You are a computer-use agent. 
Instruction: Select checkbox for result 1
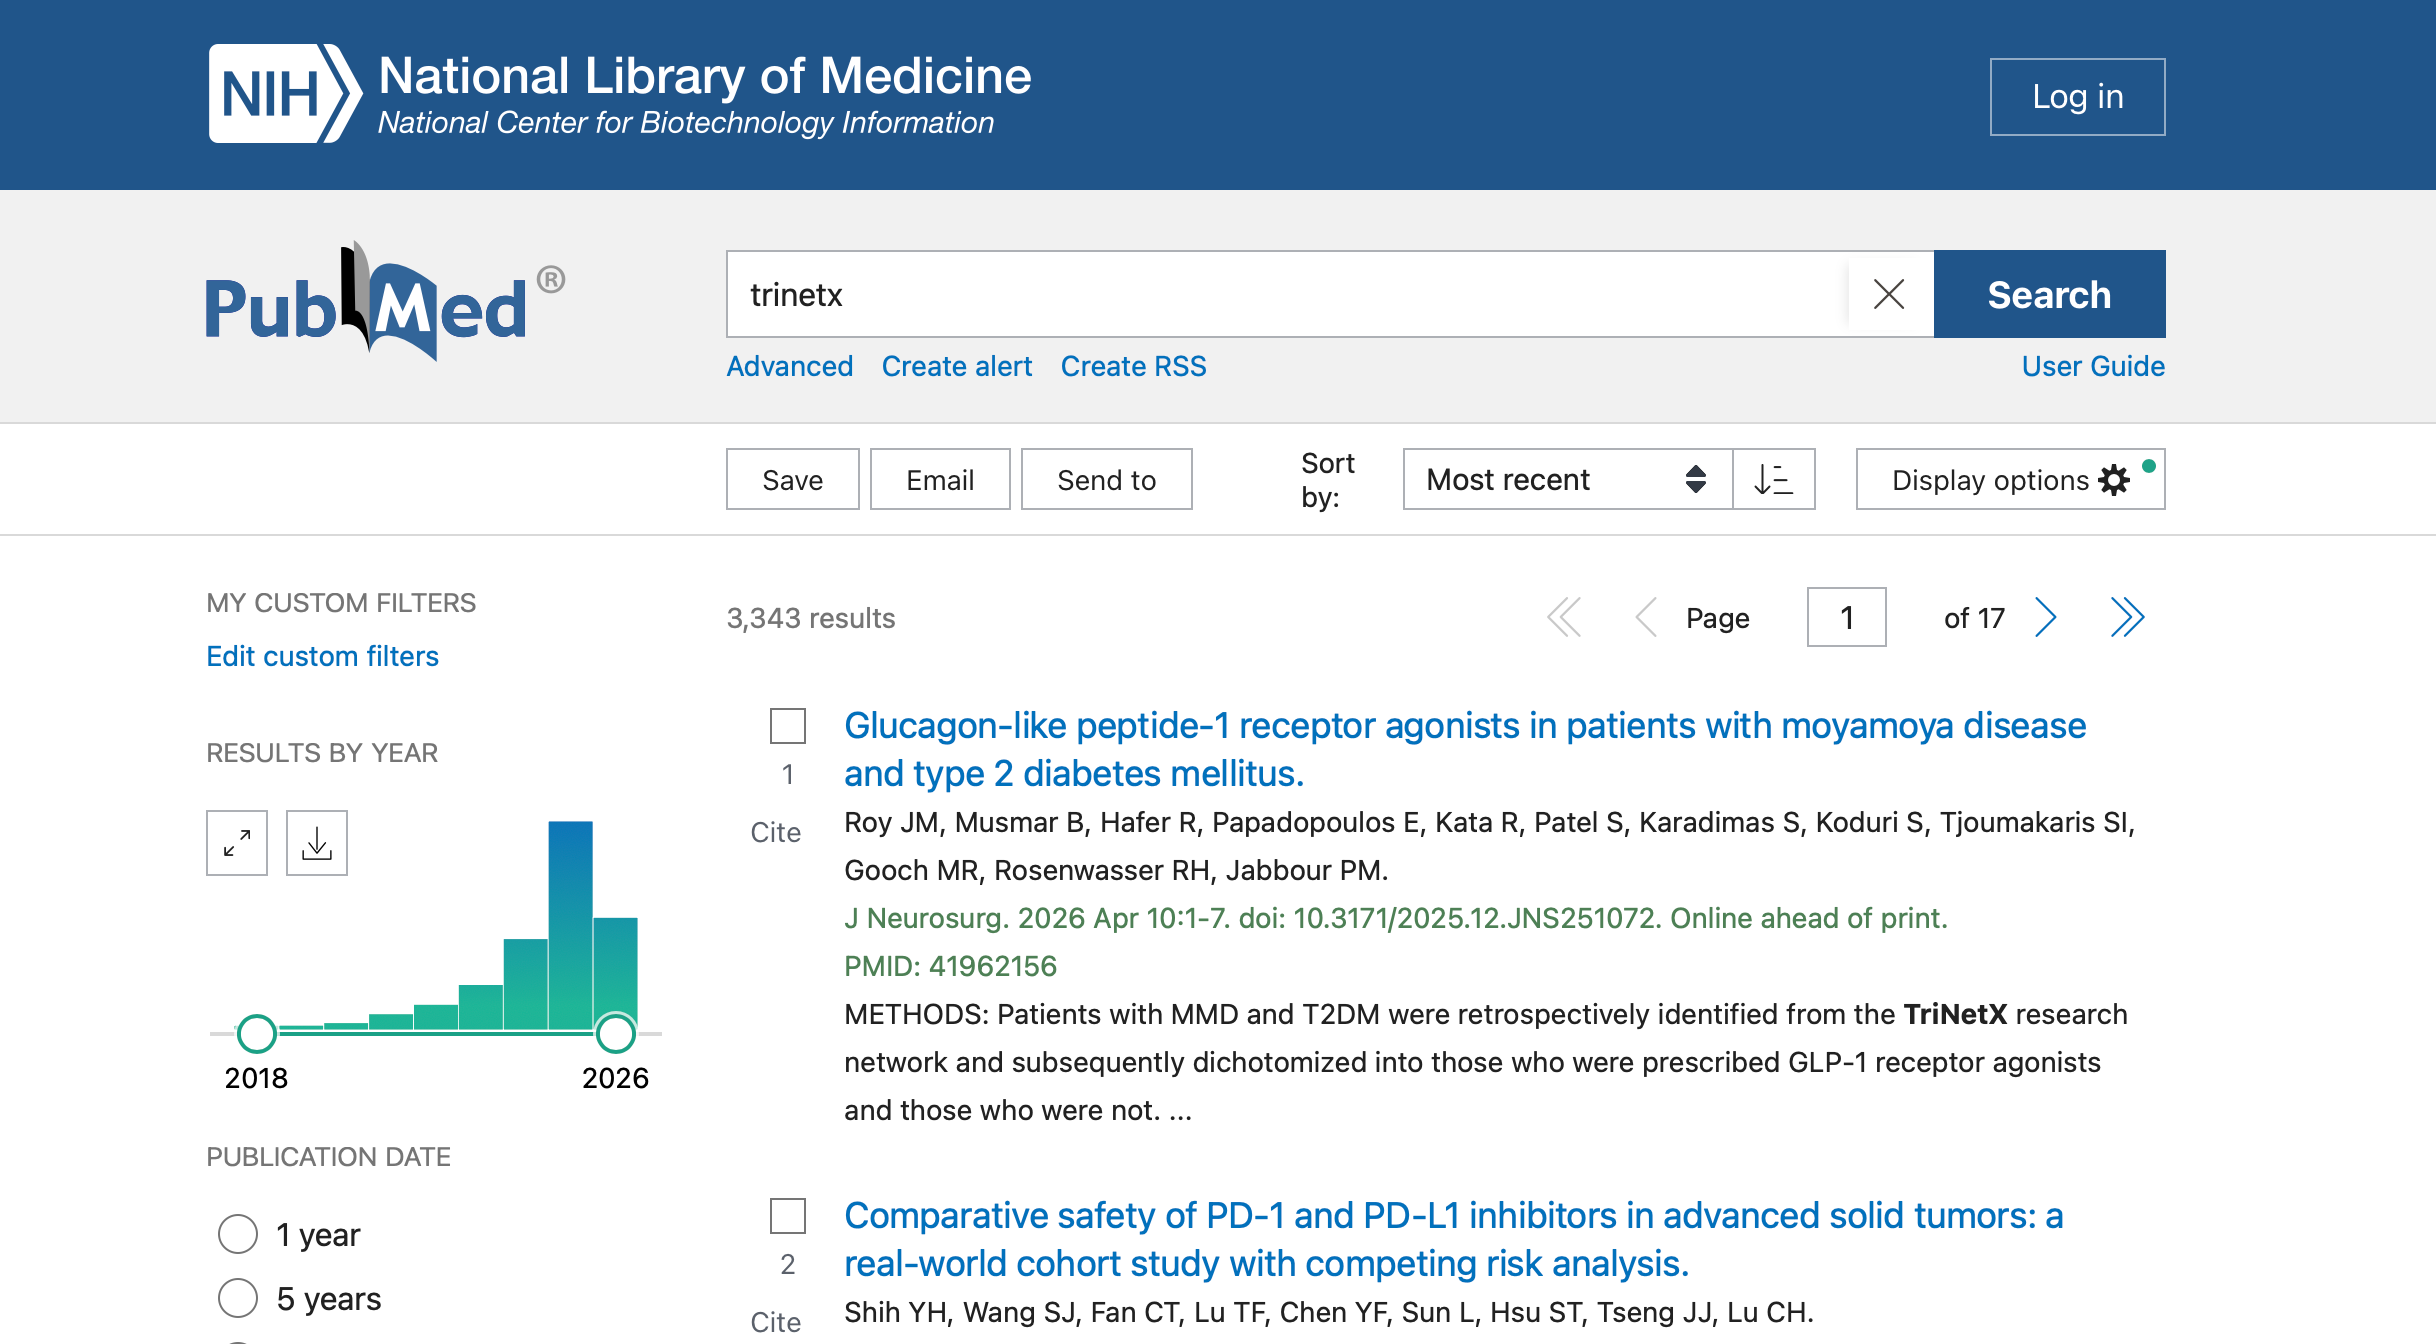(x=788, y=726)
